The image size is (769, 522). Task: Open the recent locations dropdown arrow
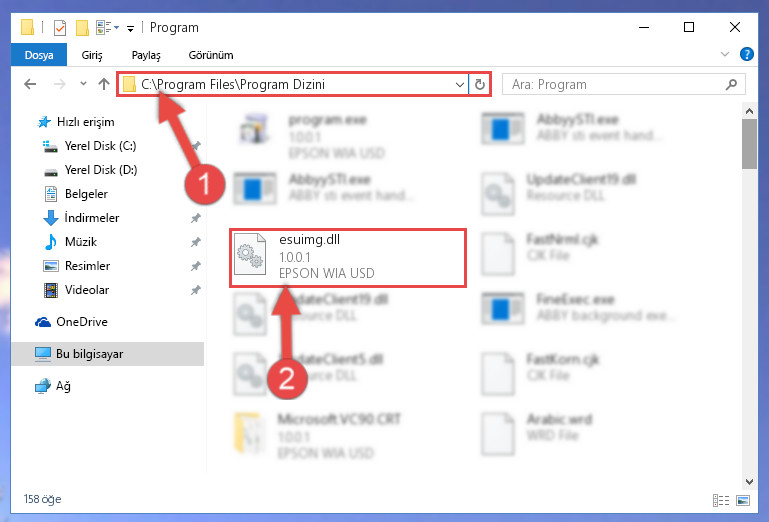pos(83,84)
